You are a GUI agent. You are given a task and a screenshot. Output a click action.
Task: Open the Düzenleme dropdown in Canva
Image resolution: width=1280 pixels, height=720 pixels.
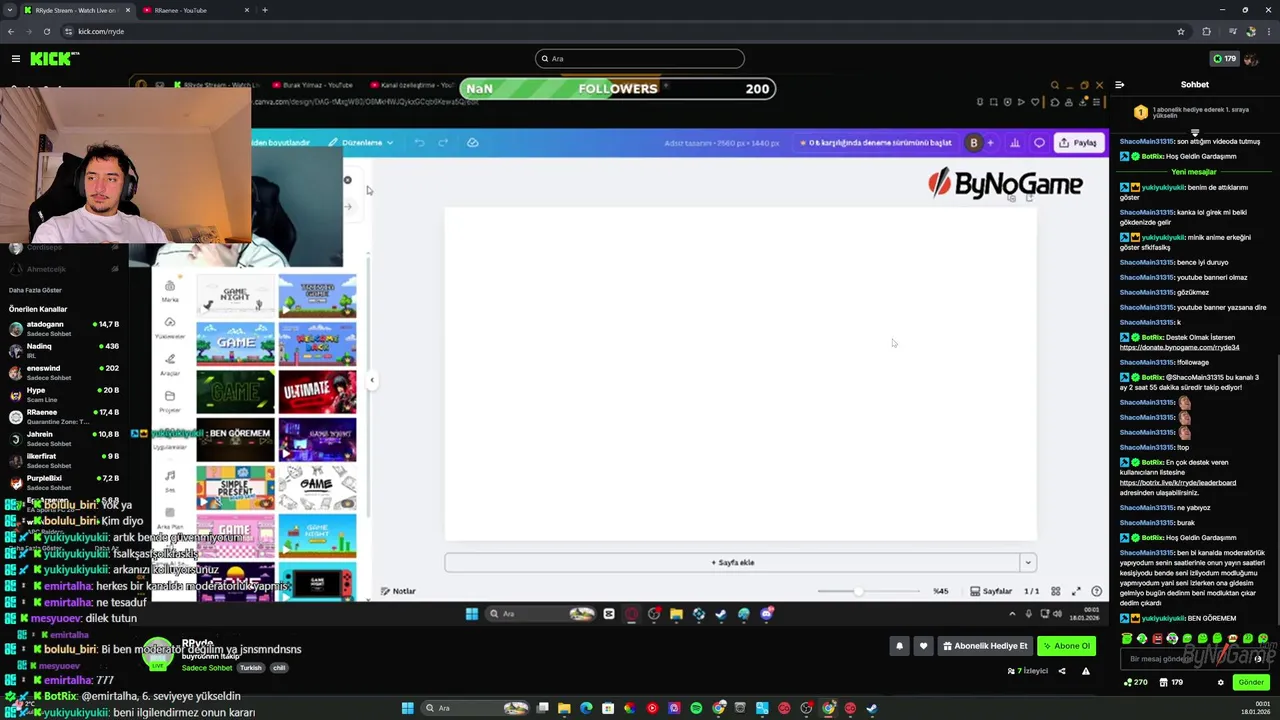(361, 143)
